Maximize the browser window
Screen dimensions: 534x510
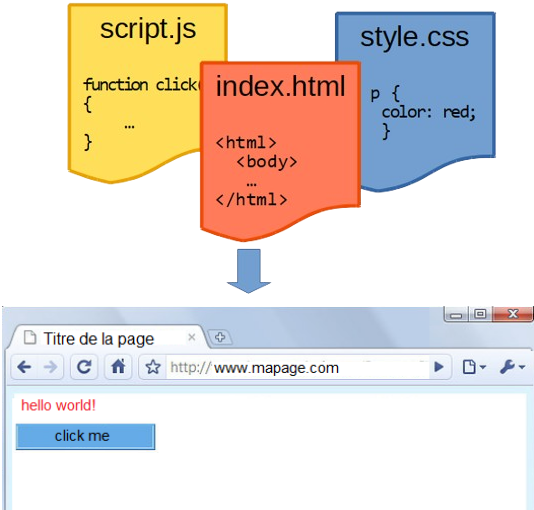click(480, 314)
